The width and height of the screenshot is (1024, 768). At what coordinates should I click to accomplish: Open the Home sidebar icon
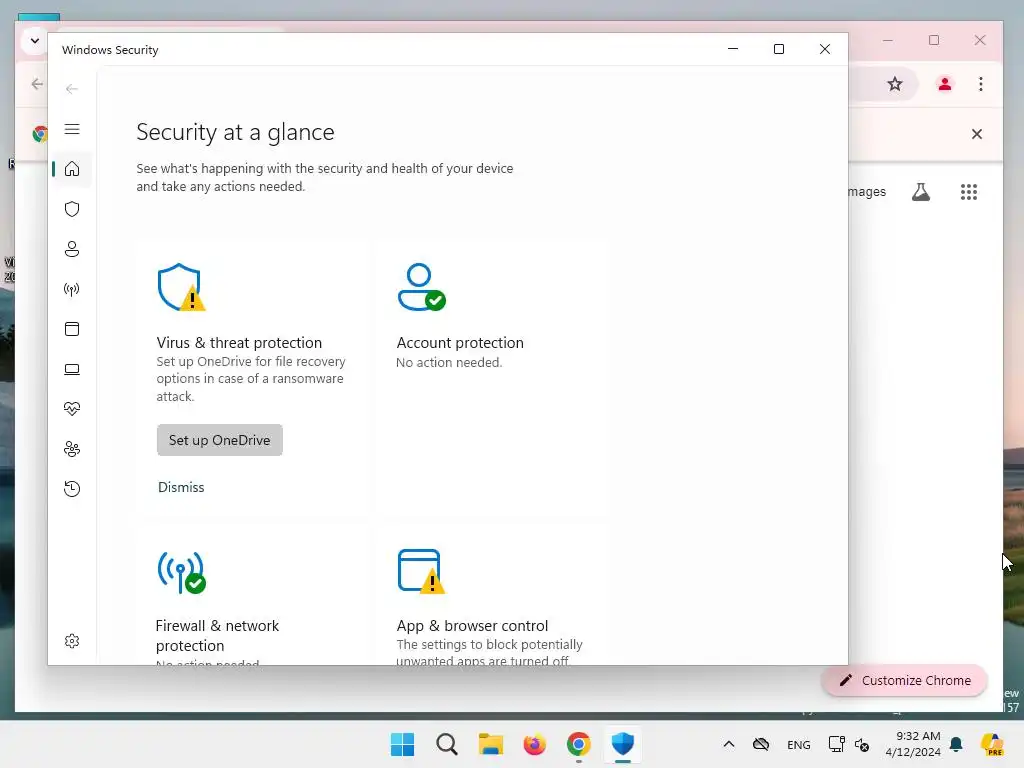click(72, 169)
